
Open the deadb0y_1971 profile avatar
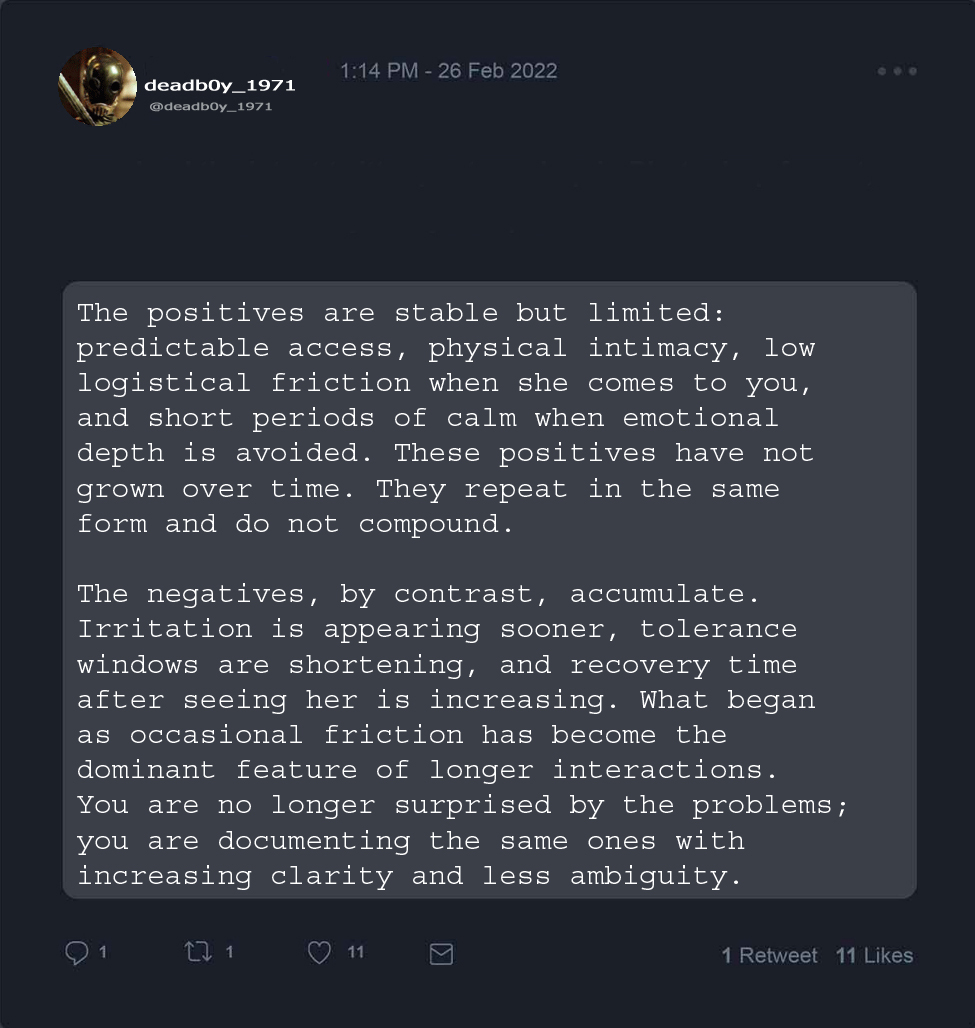97,87
